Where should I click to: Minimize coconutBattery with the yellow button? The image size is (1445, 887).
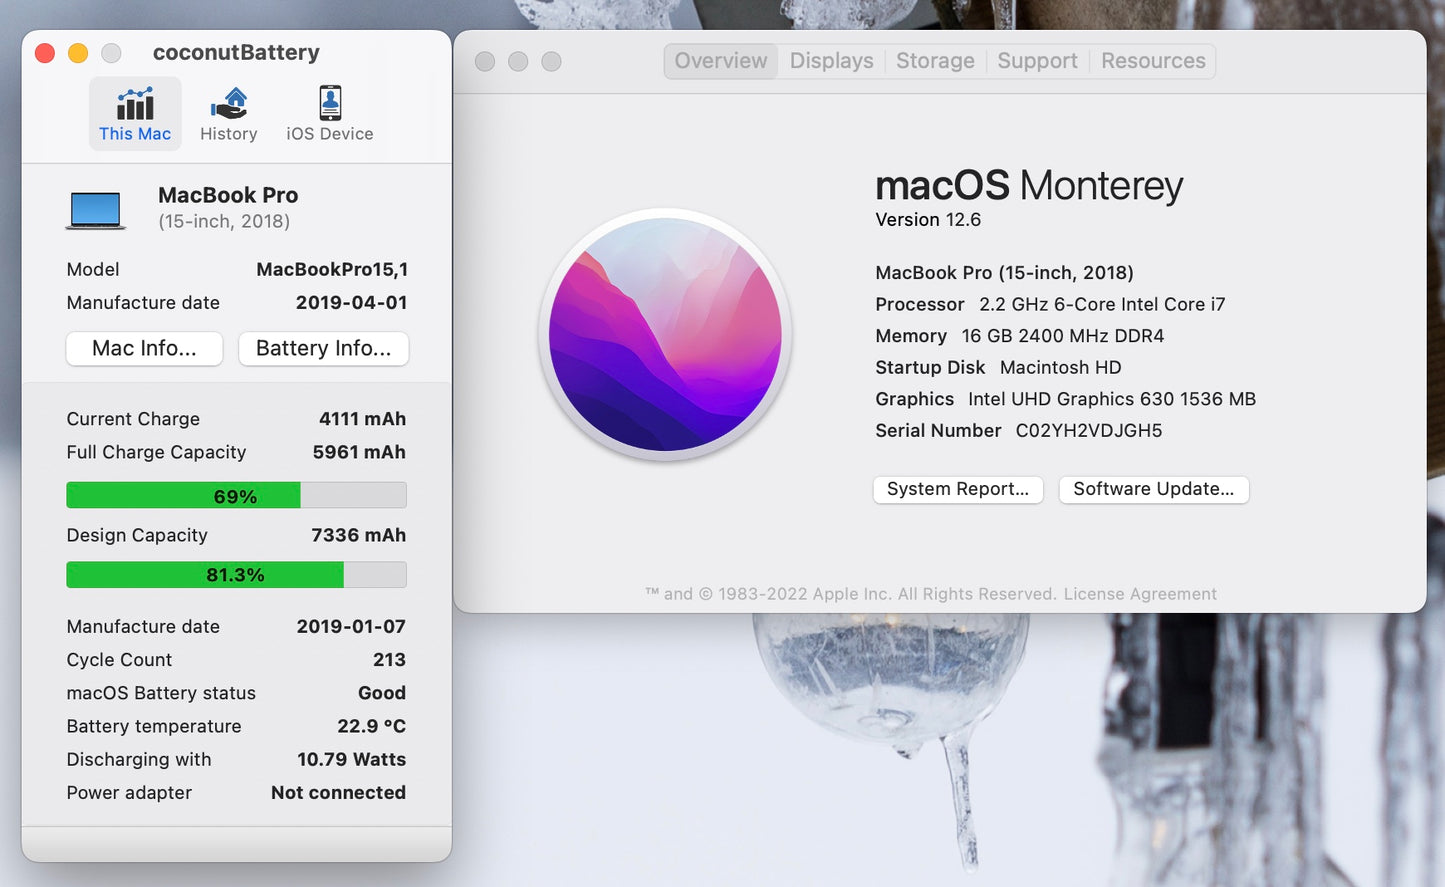click(x=78, y=53)
